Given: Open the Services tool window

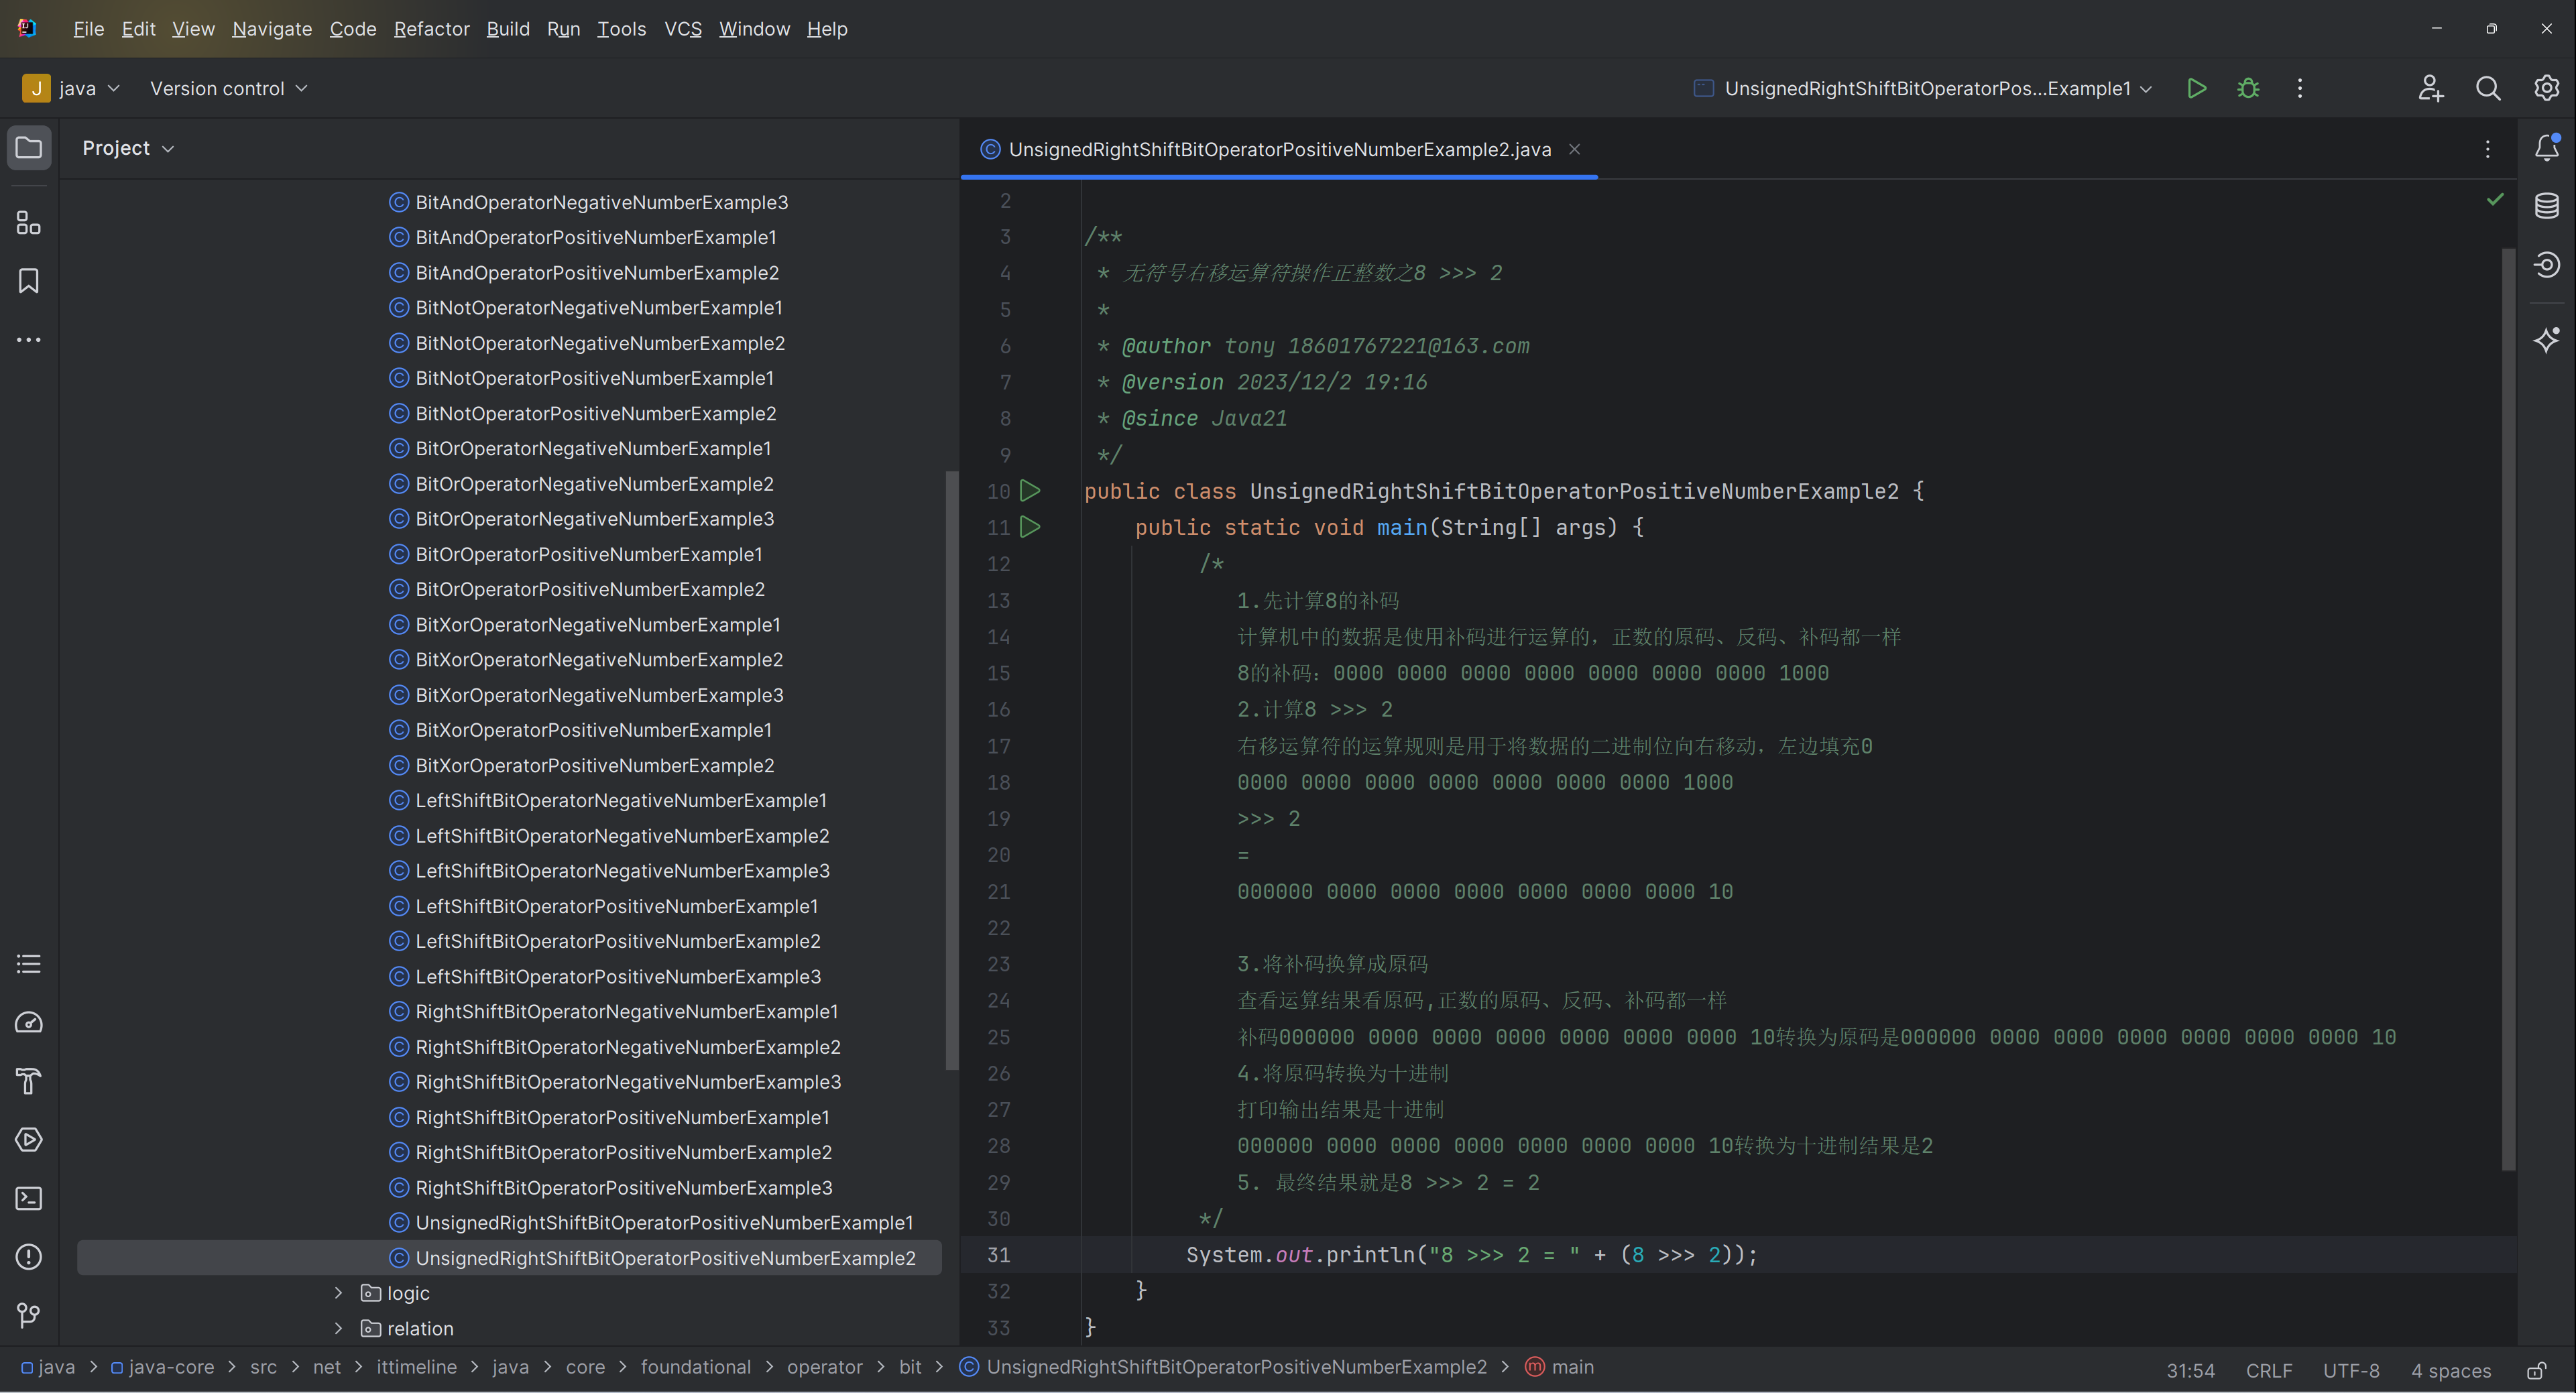Looking at the screenshot, I should pyautogui.click(x=29, y=1139).
